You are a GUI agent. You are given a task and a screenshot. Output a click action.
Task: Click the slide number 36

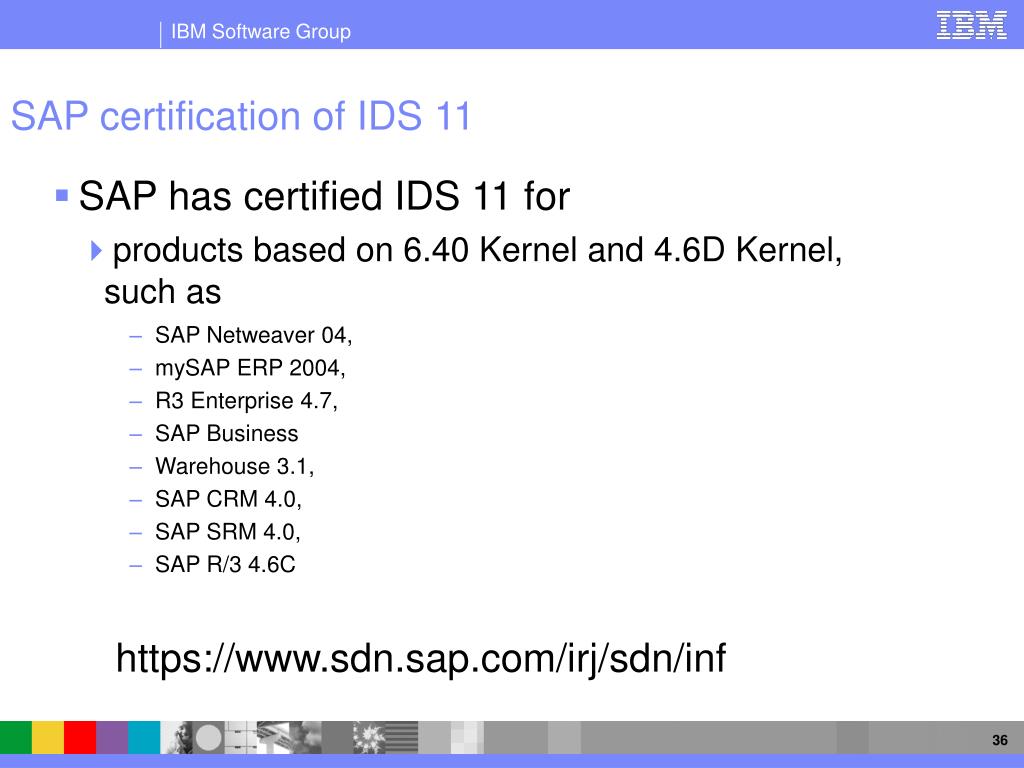pos(1000,740)
